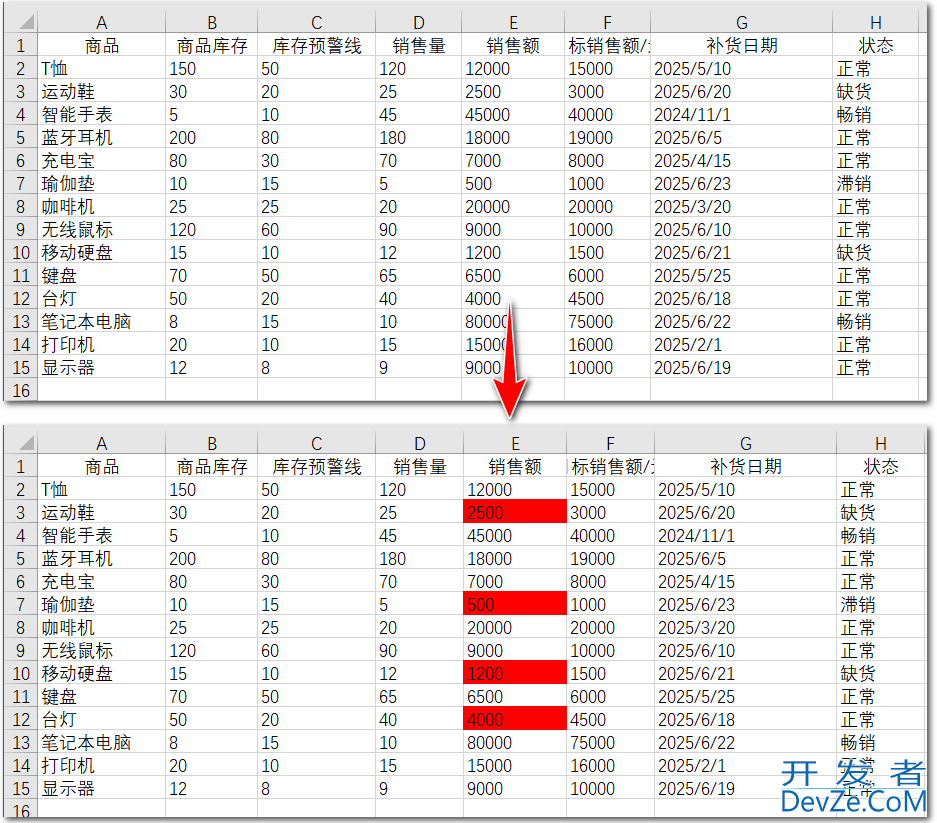Click 笔记本电脑 cell in bottom table
Screen dimensions: 937x823
click(101, 743)
